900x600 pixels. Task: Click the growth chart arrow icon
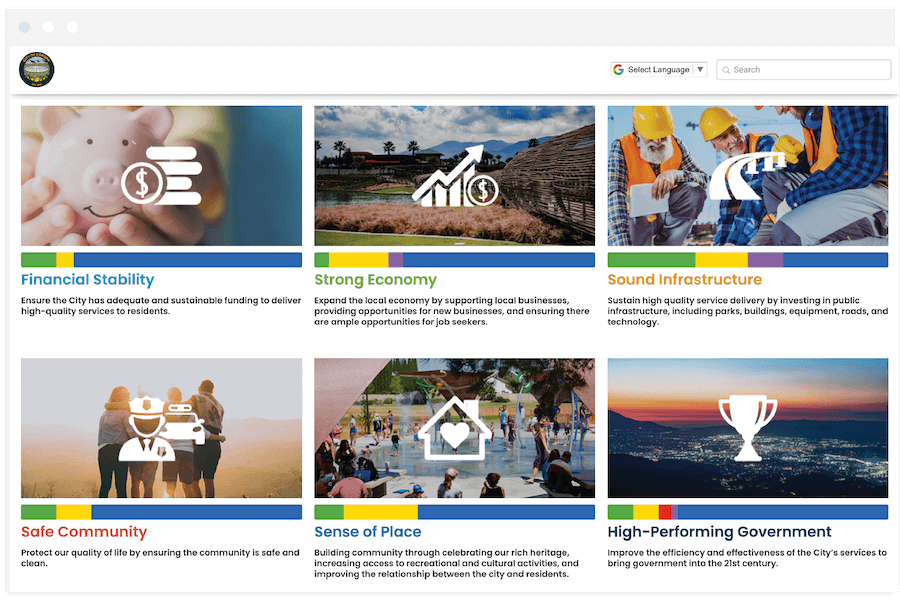(454, 176)
